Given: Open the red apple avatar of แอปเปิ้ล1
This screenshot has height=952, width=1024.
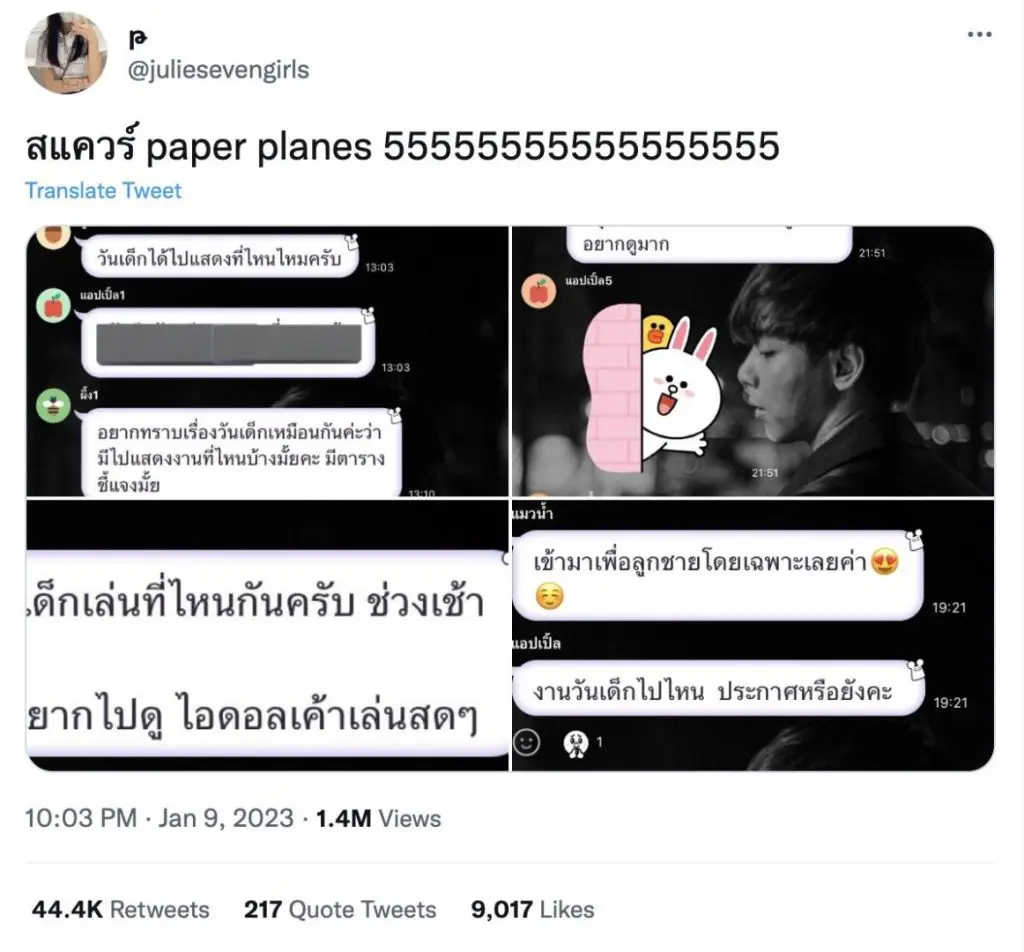Looking at the screenshot, I should click(54, 305).
